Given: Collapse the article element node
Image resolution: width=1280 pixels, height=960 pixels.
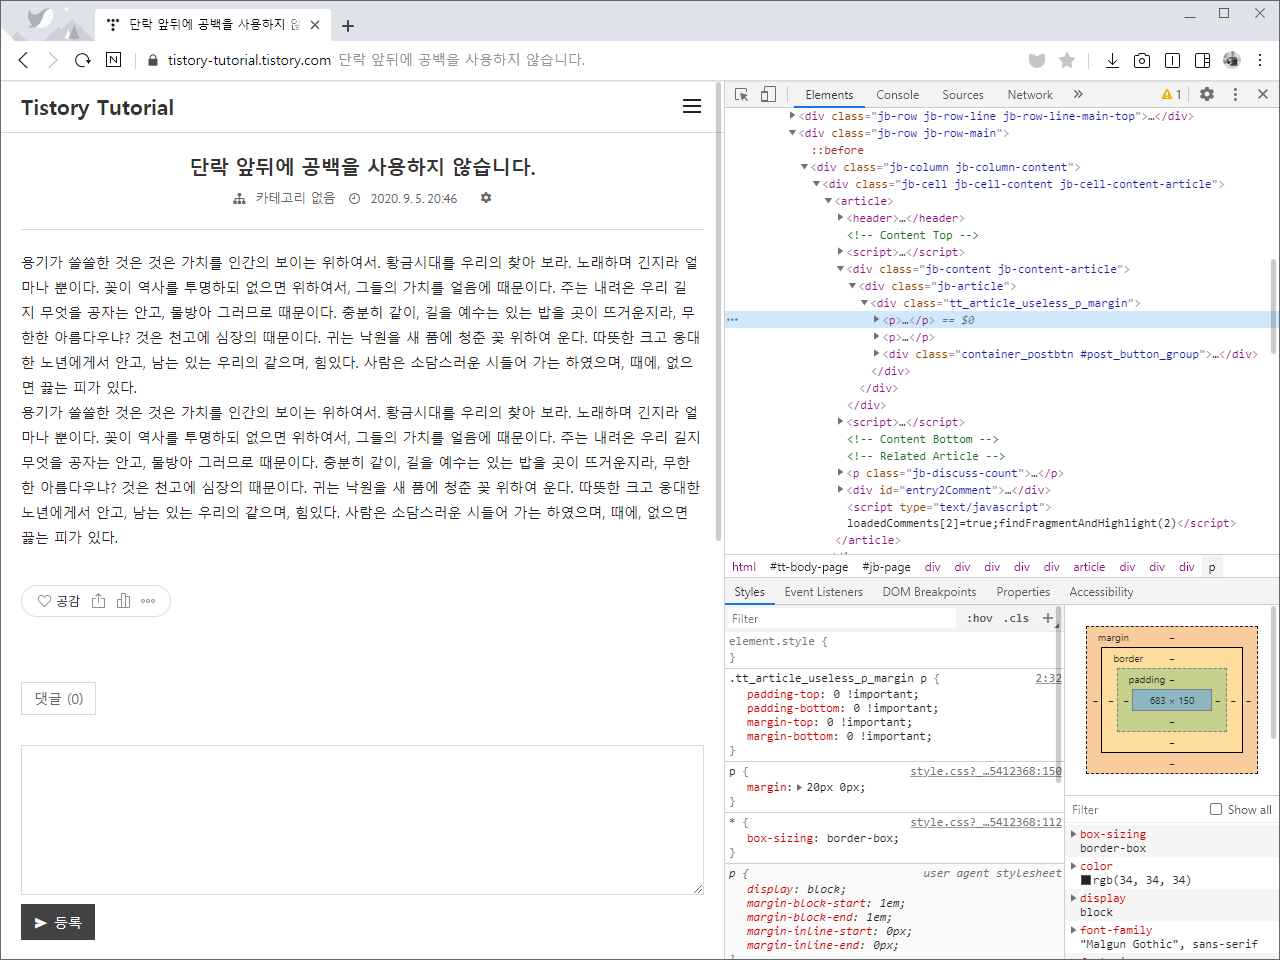Looking at the screenshot, I should (828, 201).
